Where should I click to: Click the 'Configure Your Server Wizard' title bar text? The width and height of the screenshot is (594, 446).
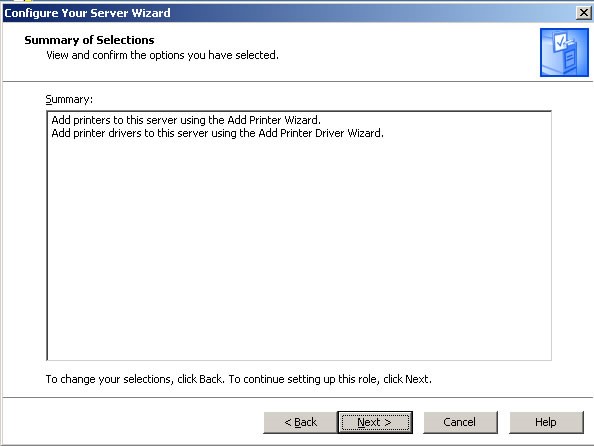click(x=88, y=13)
